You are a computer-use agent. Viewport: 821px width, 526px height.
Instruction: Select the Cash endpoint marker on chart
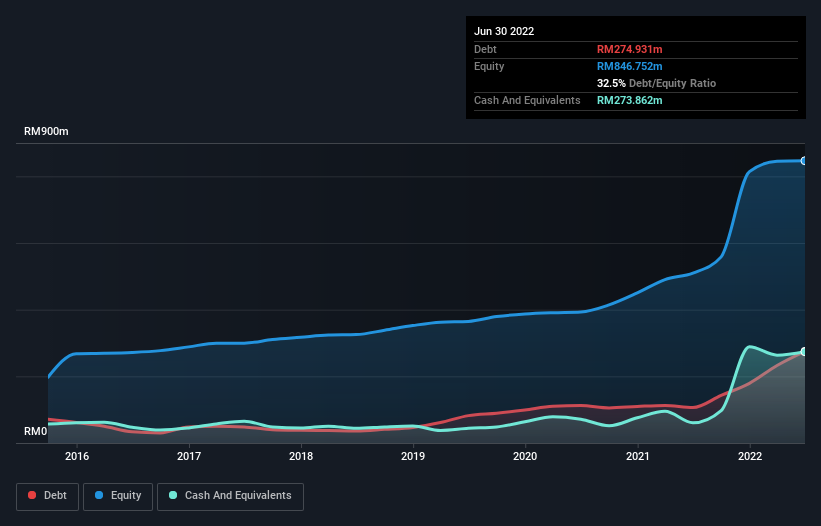pyautogui.click(x=804, y=351)
